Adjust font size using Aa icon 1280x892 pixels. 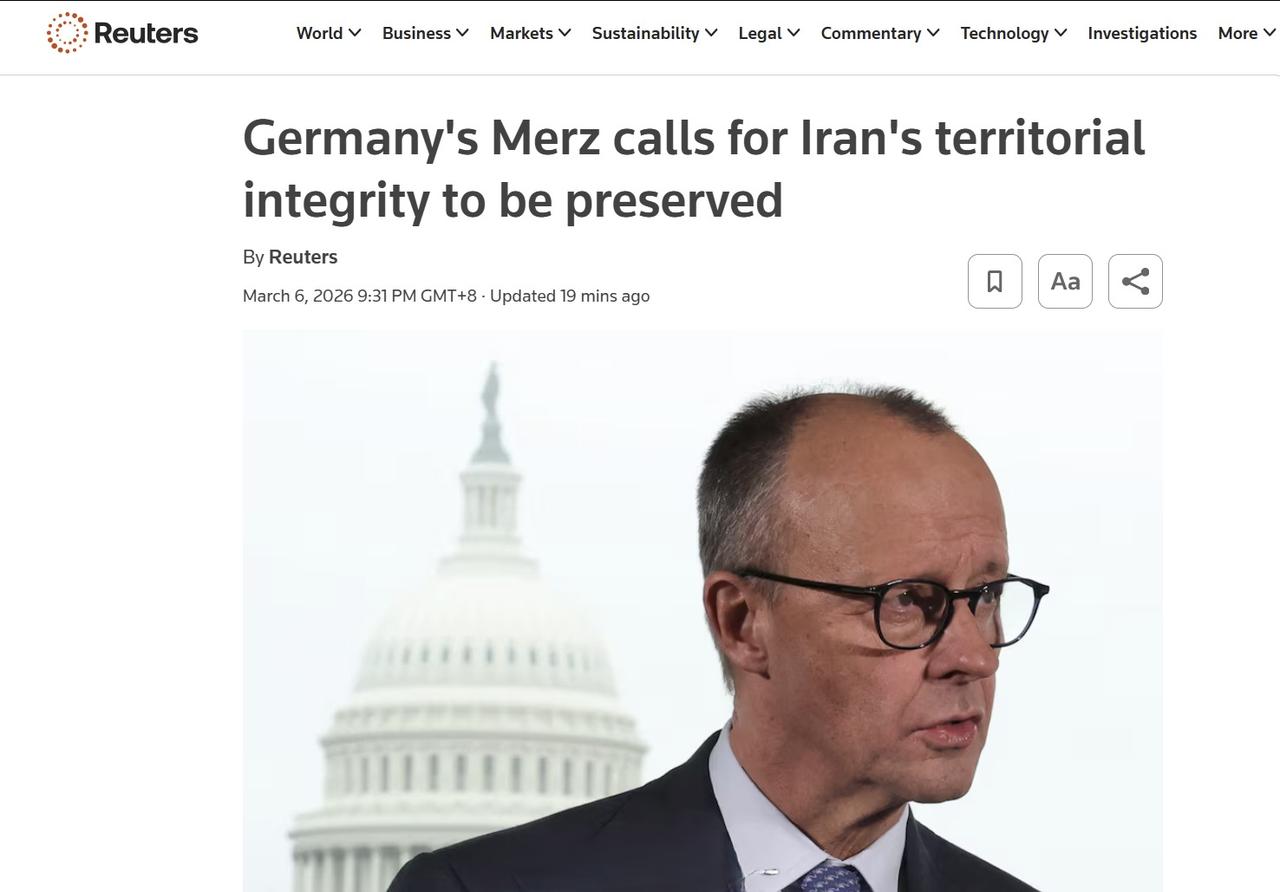click(x=1064, y=281)
